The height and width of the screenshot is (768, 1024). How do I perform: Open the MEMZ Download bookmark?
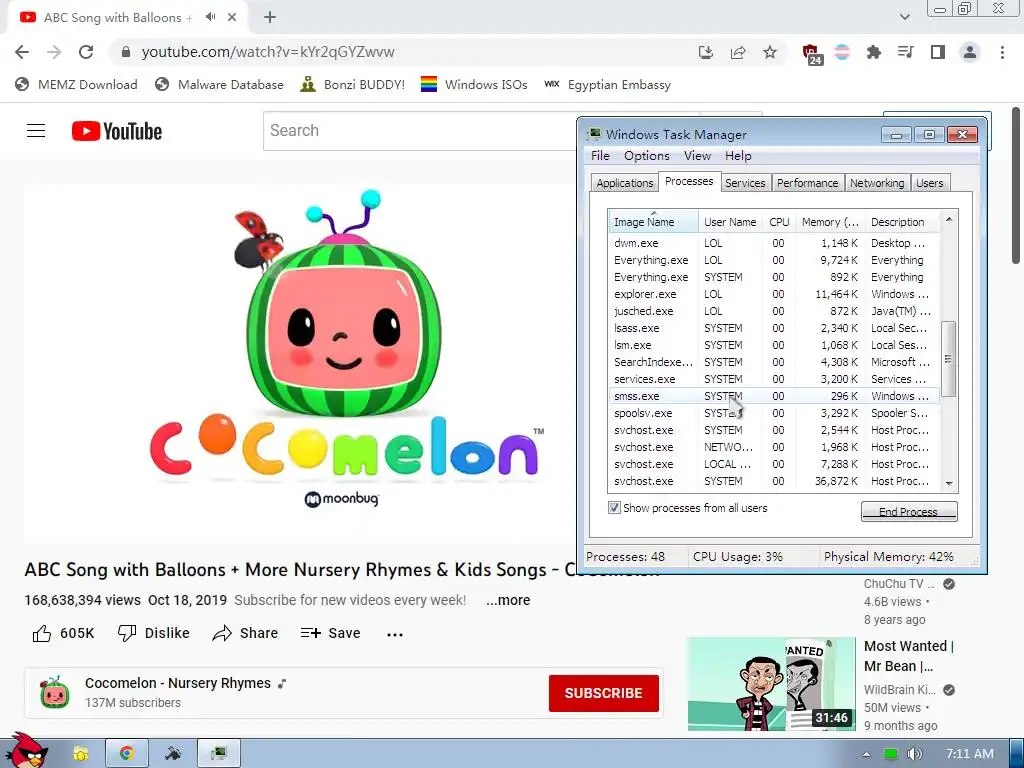coord(76,84)
